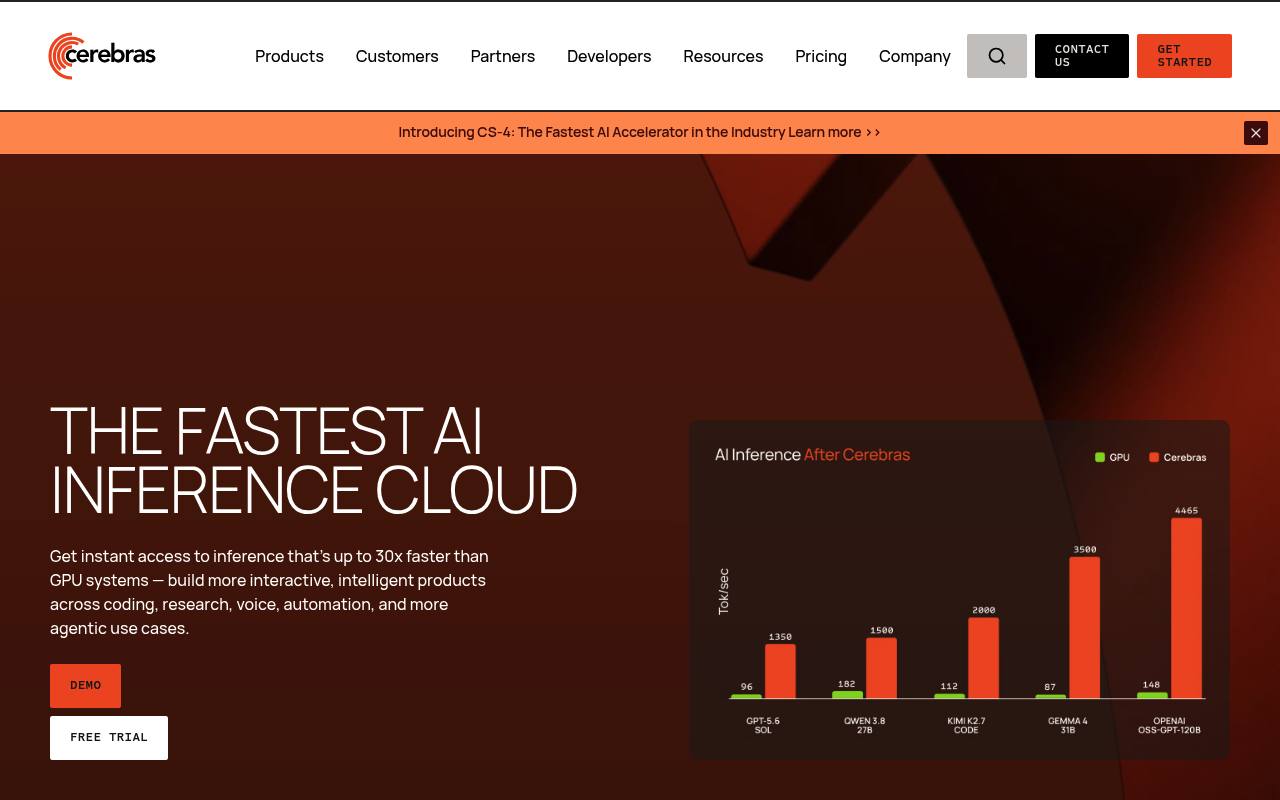Click the green GPU legend swatch
The height and width of the screenshot is (800, 1280).
1100,457
